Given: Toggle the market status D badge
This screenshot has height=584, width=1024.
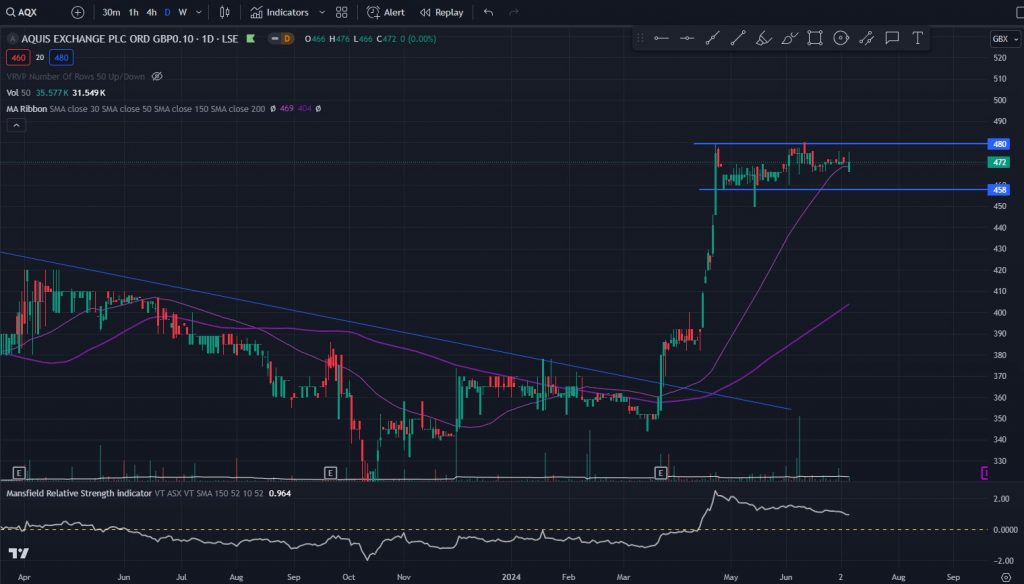Looking at the screenshot, I should pyautogui.click(x=286, y=39).
